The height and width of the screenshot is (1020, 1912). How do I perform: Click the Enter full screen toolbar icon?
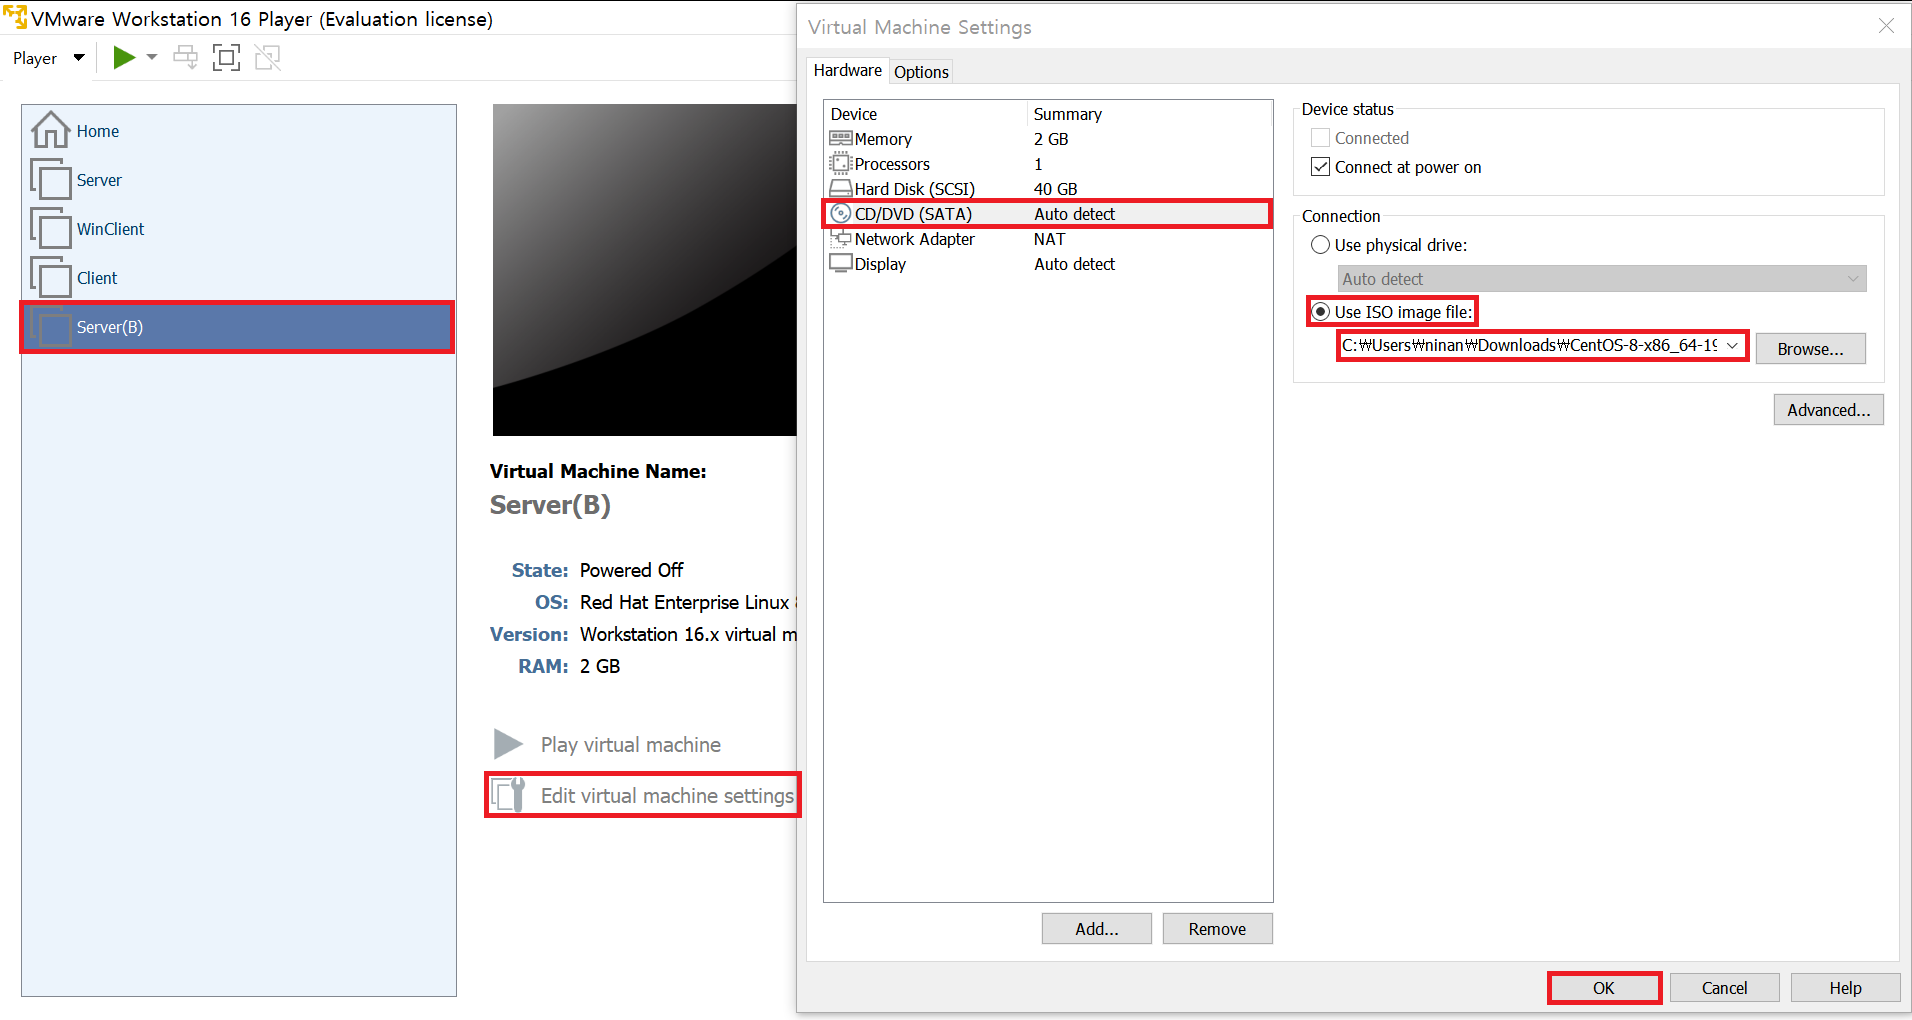(x=227, y=58)
